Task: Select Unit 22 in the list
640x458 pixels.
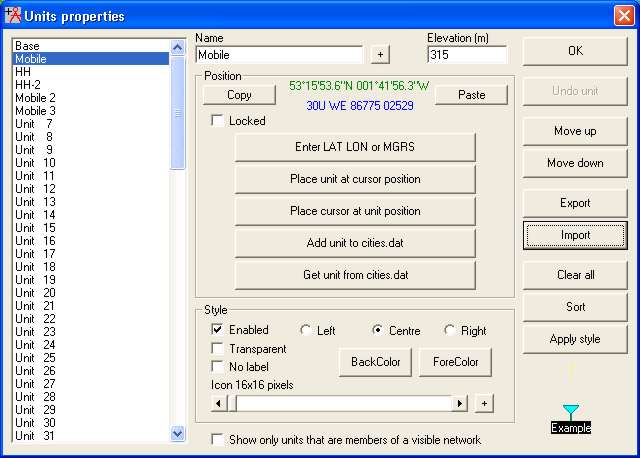Action: [91, 319]
